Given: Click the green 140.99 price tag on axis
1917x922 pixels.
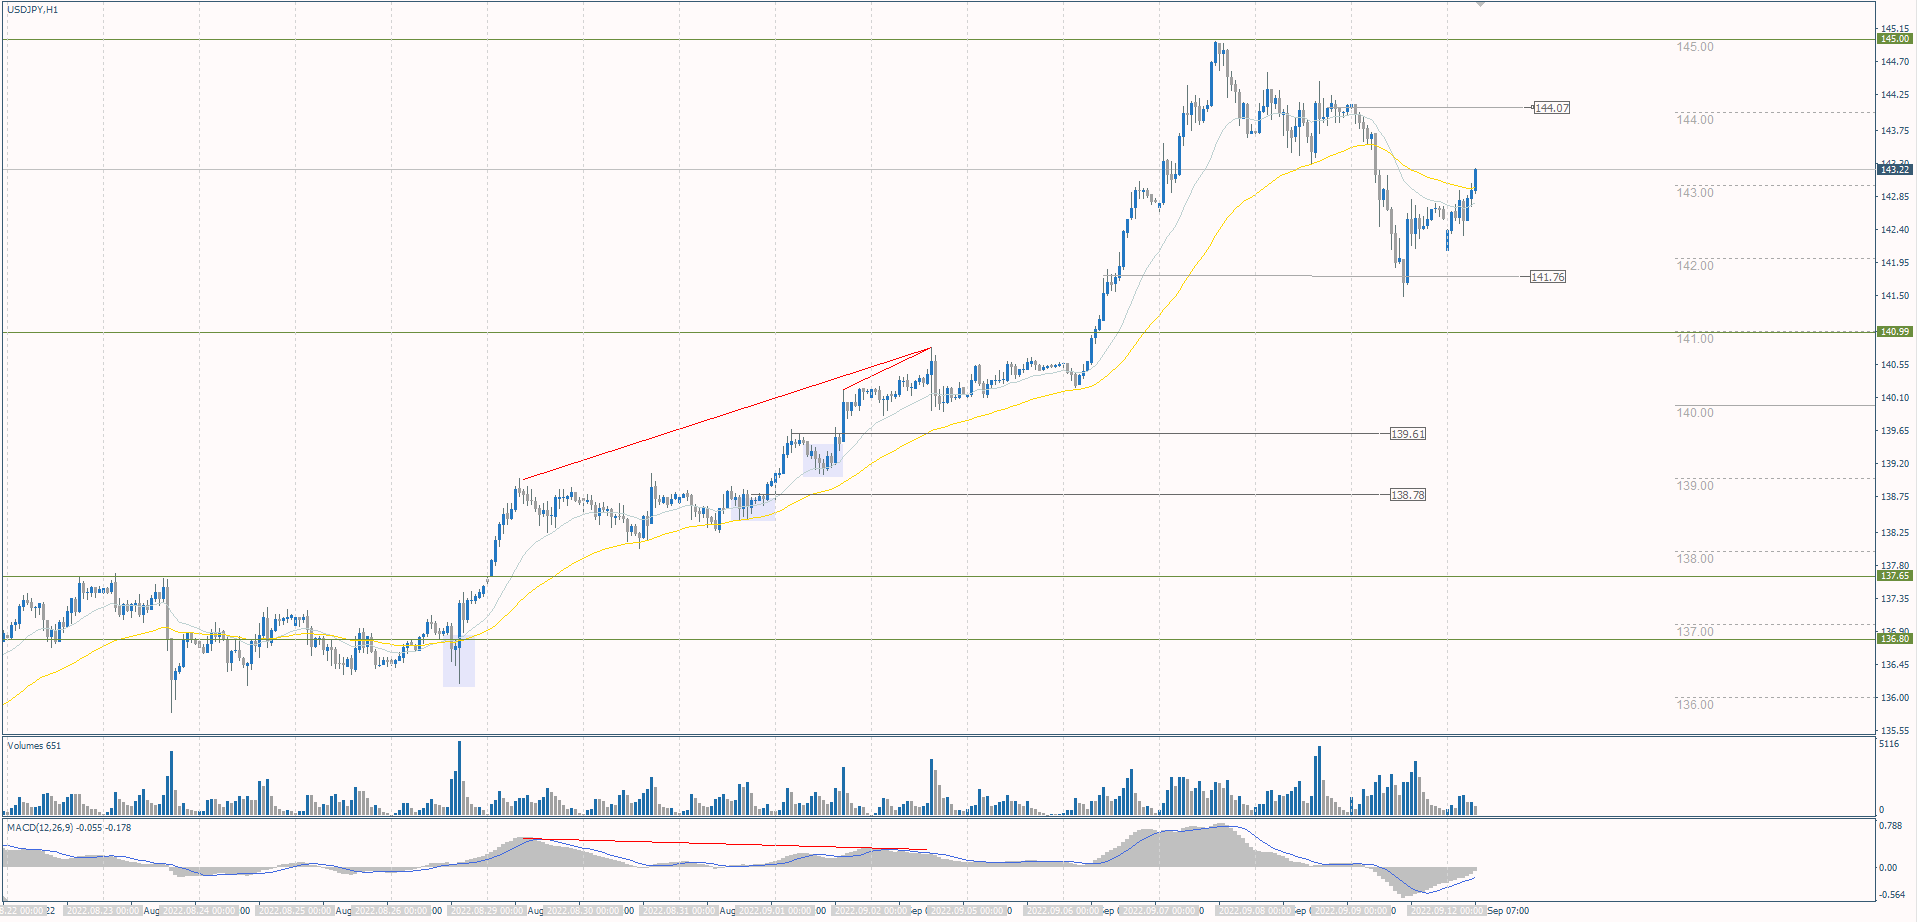Looking at the screenshot, I should 1895,332.
